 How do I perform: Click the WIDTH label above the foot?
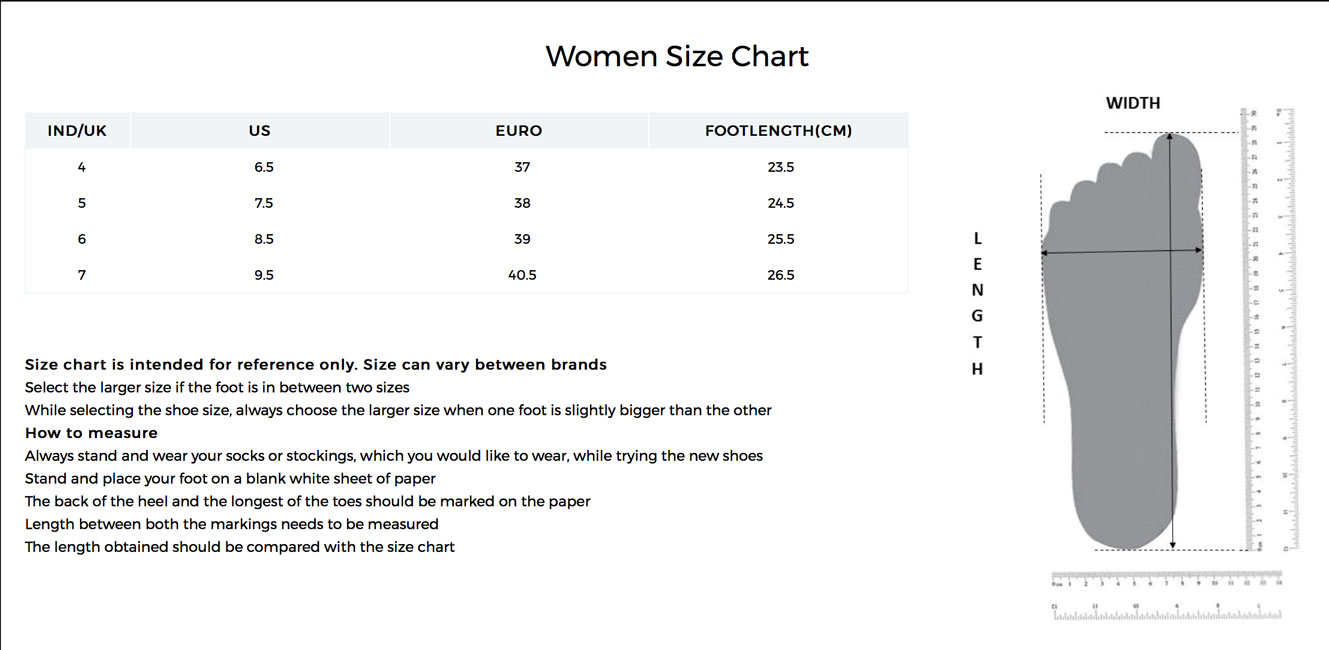[x=1133, y=103]
